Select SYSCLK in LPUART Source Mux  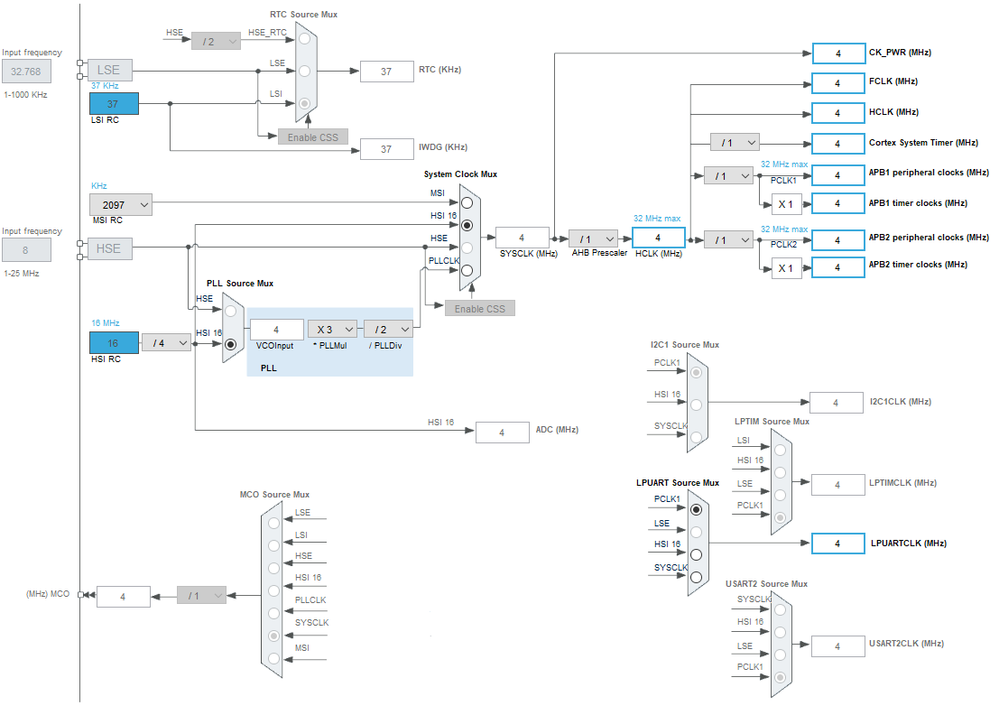point(696,577)
